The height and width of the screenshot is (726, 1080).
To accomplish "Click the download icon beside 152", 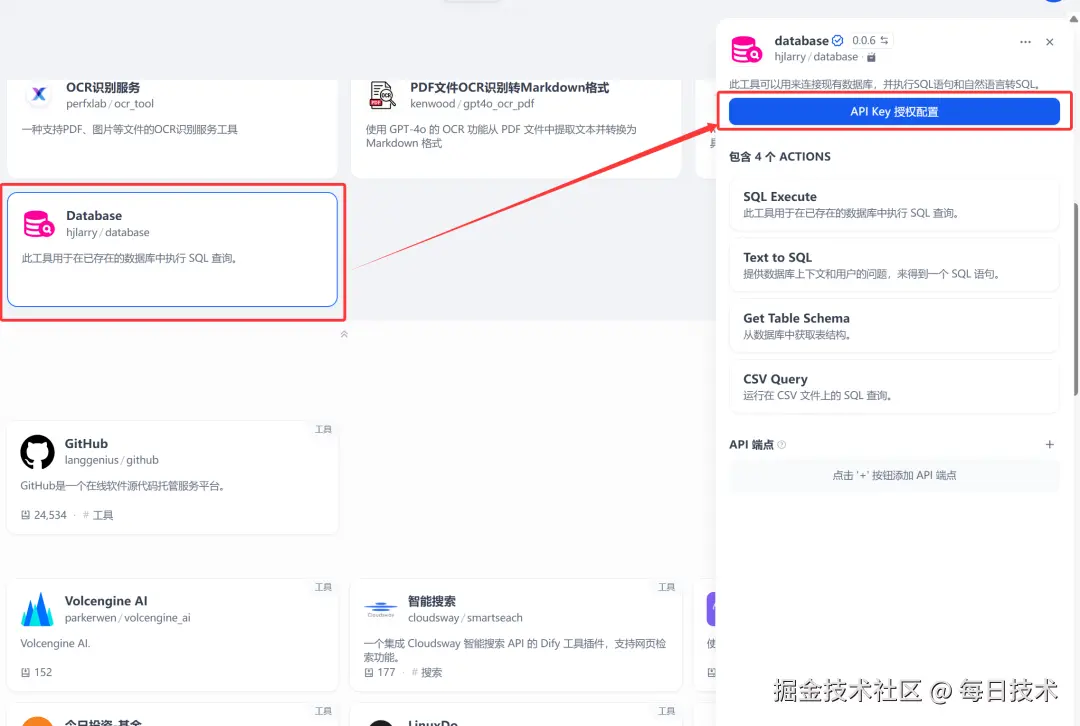I will point(25,672).
